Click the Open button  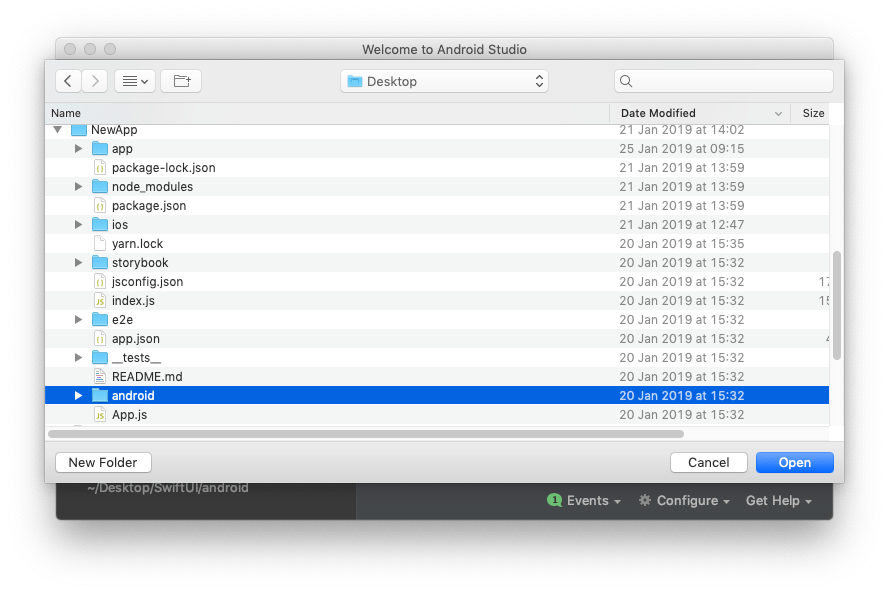pyautogui.click(x=794, y=462)
